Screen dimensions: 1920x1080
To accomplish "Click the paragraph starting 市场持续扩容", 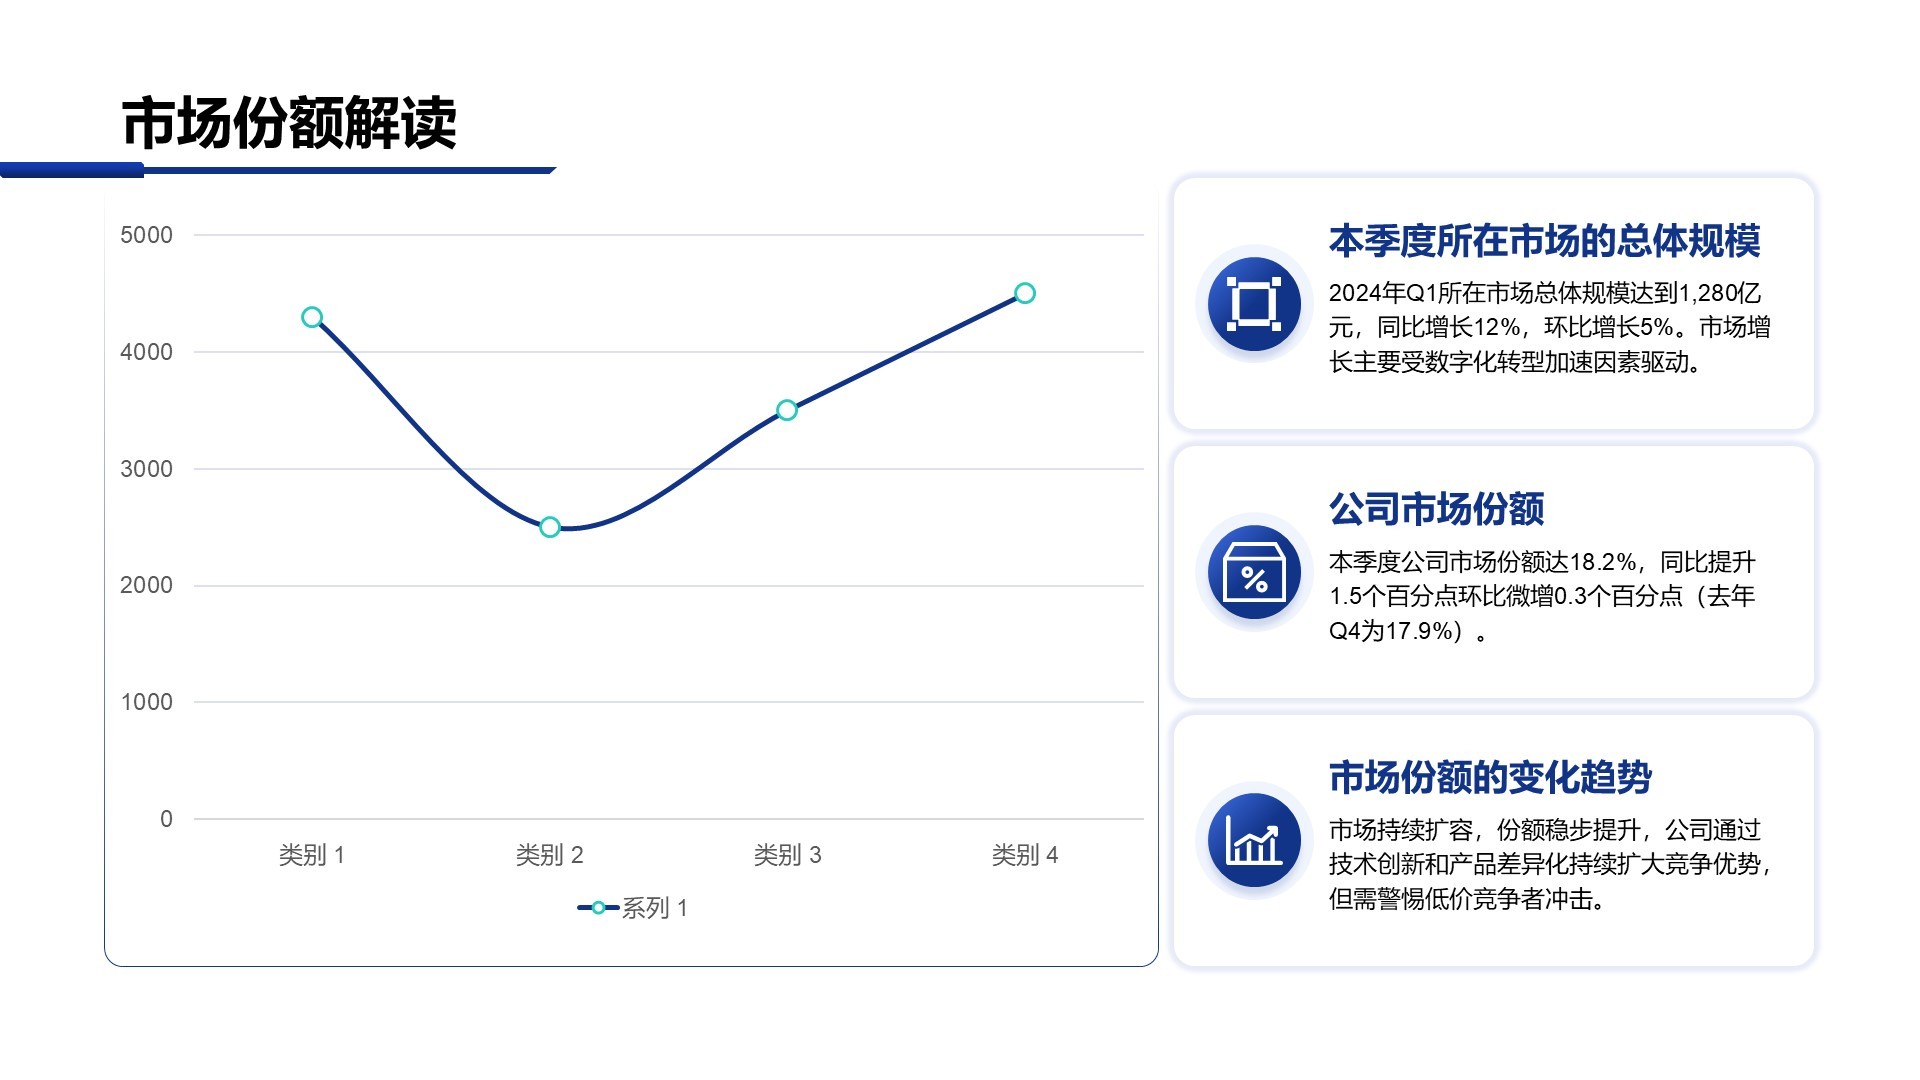I will pyautogui.click(x=1549, y=864).
